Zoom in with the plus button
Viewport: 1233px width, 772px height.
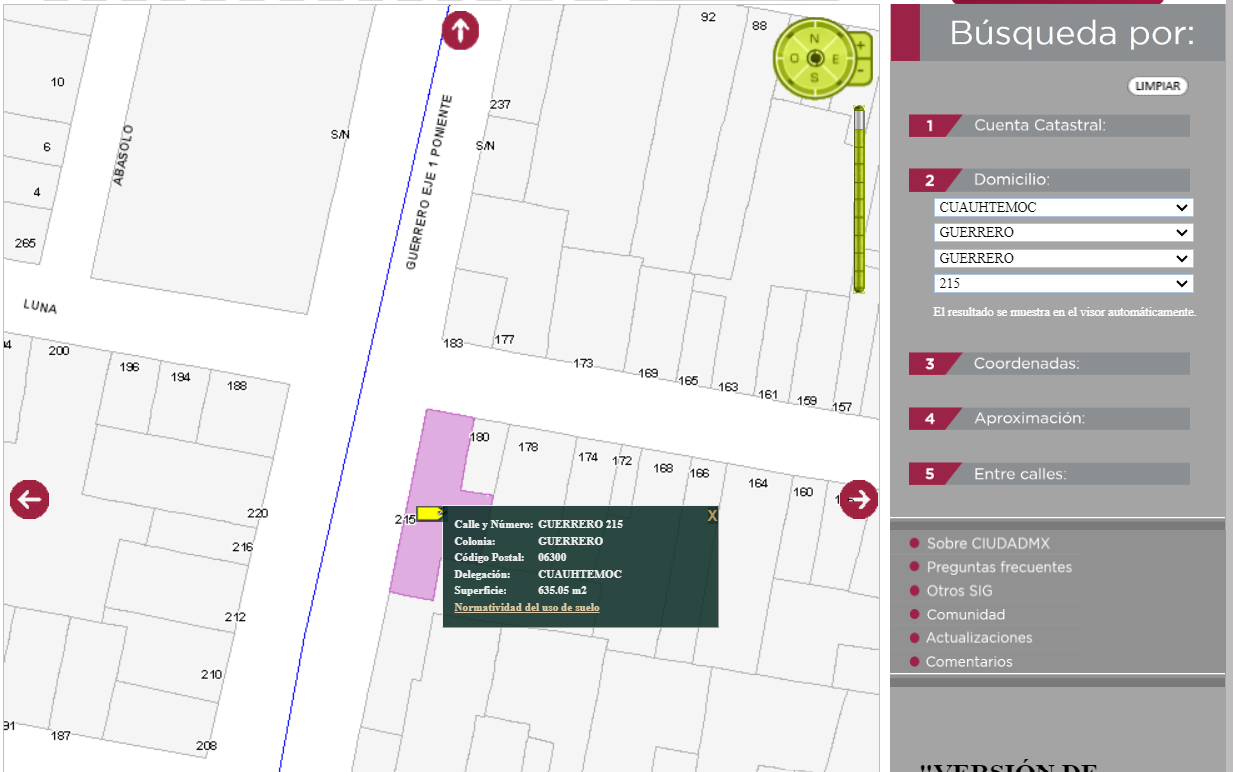click(x=860, y=46)
